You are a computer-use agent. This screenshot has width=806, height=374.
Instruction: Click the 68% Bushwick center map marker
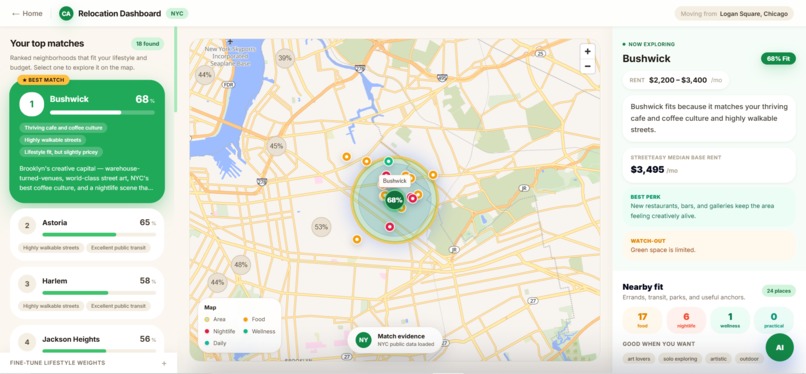click(x=394, y=200)
